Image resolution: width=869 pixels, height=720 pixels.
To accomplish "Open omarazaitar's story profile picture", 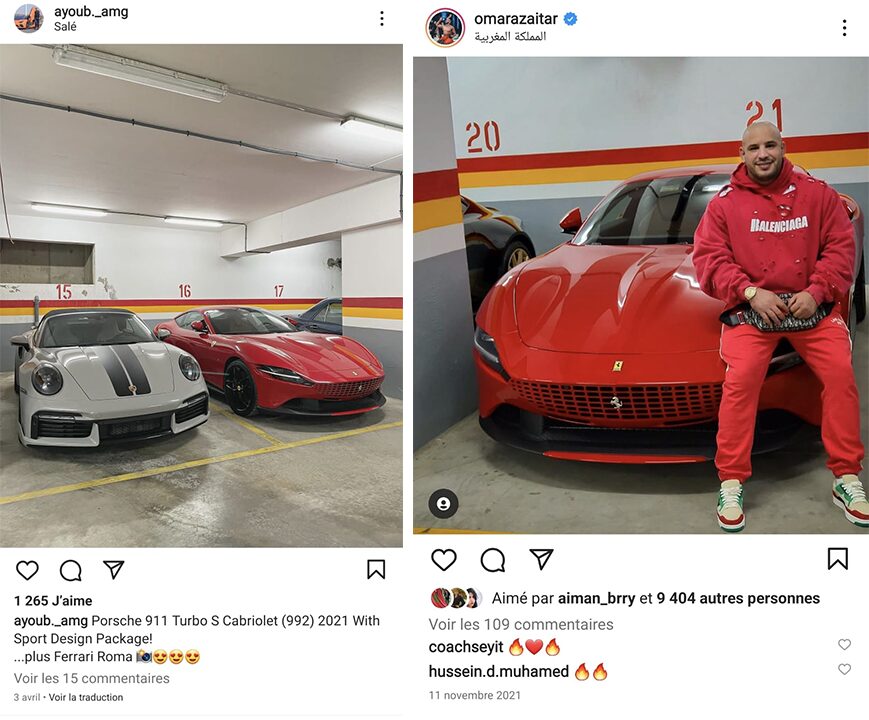I will click(x=445, y=28).
